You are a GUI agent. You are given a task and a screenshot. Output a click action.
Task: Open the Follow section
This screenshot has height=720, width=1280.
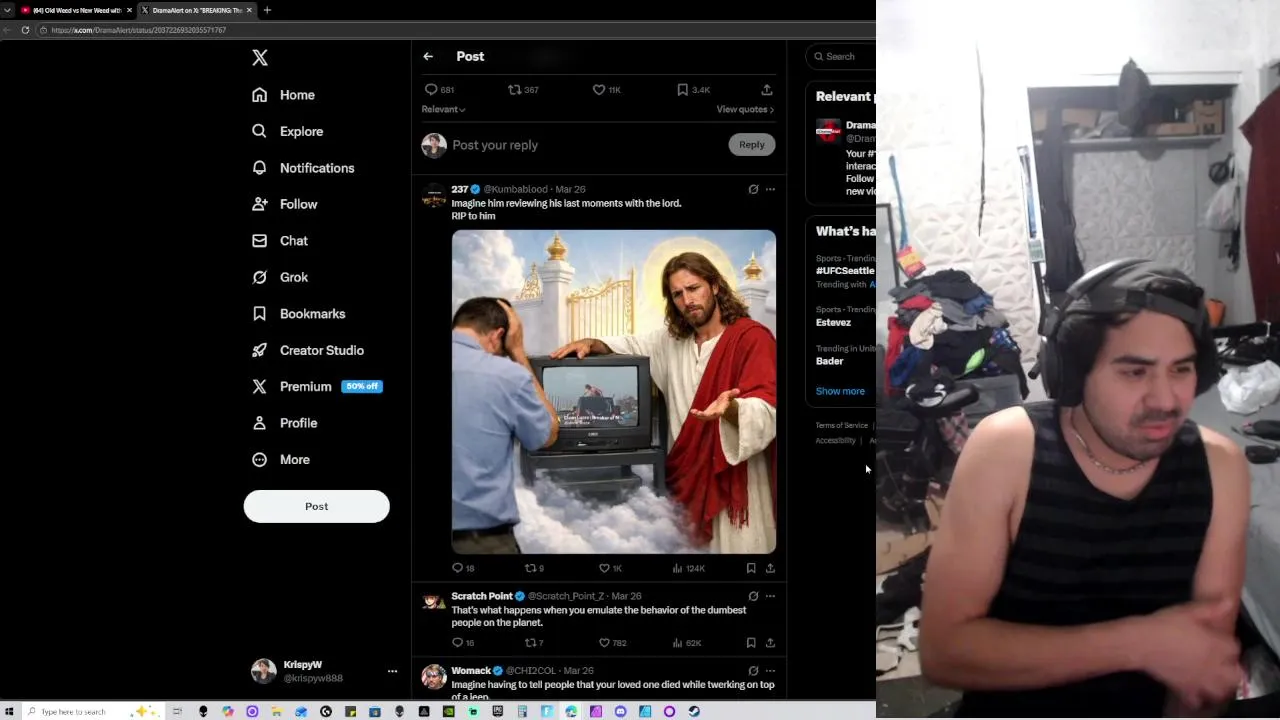click(285, 204)
